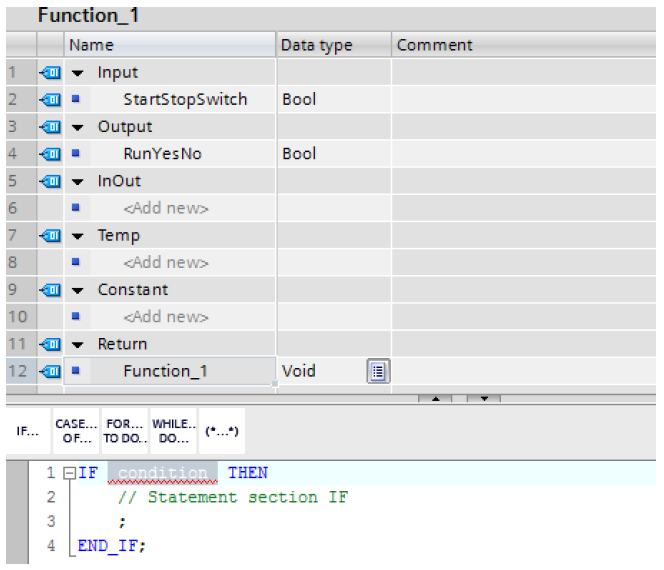Screen dimensions: 664x570
Task: Click the Input section label
Action: (x=118, y=73)
